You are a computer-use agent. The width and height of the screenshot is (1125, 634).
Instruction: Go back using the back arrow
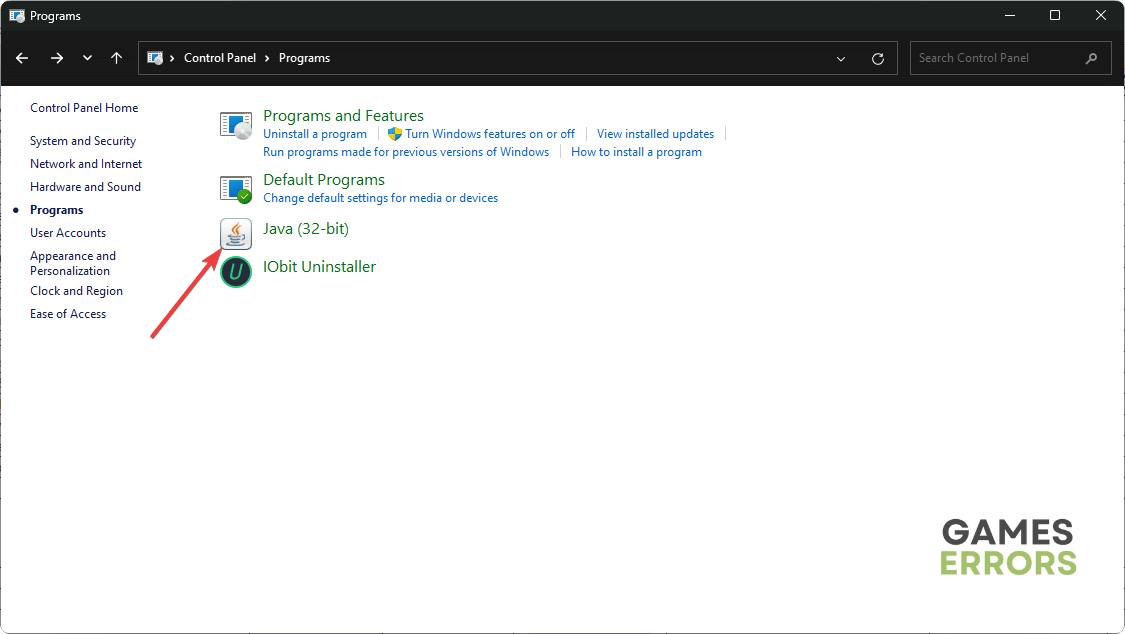click(22, 58)
